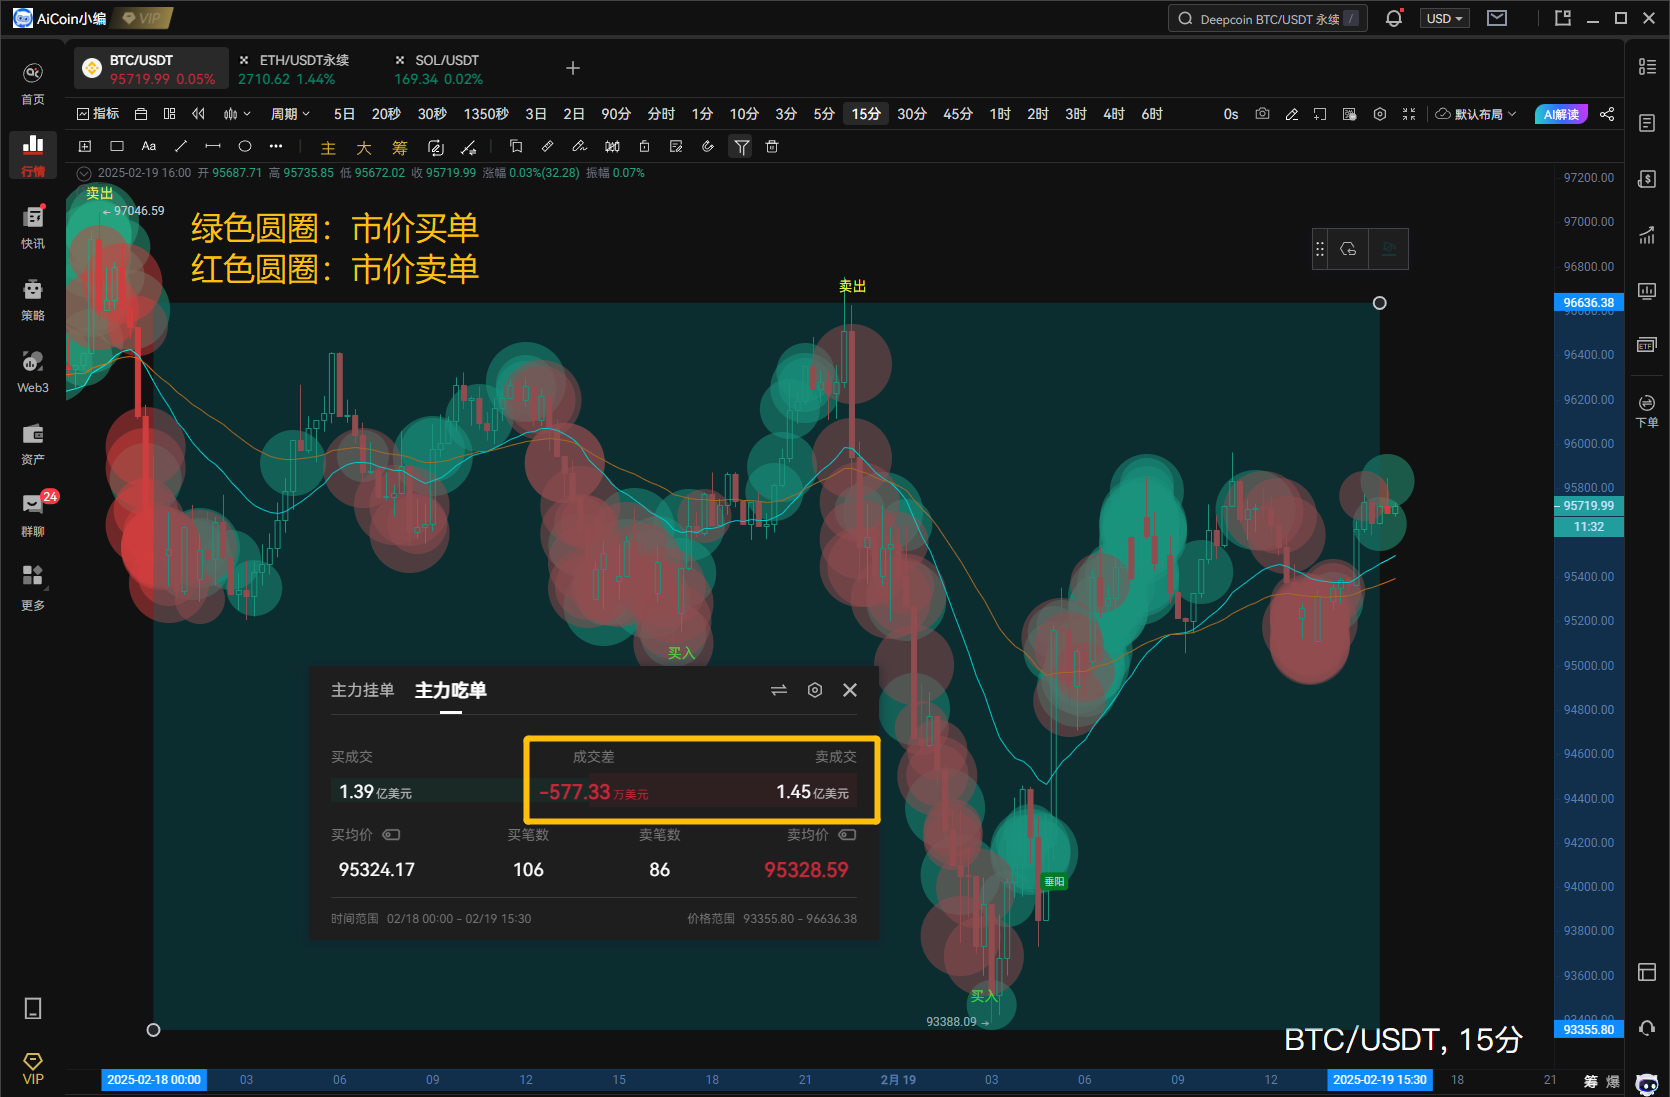Open the 策略 strategy sidebar icon
The image size is (1670, 1097).
tap(33, 300)
